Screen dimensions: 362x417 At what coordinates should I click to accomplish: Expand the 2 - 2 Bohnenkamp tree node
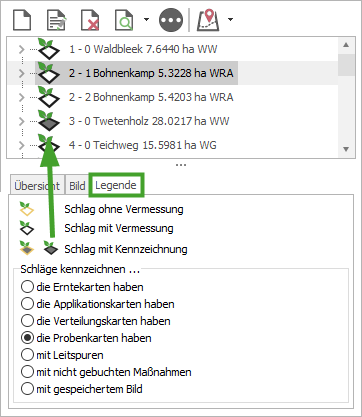22,97
